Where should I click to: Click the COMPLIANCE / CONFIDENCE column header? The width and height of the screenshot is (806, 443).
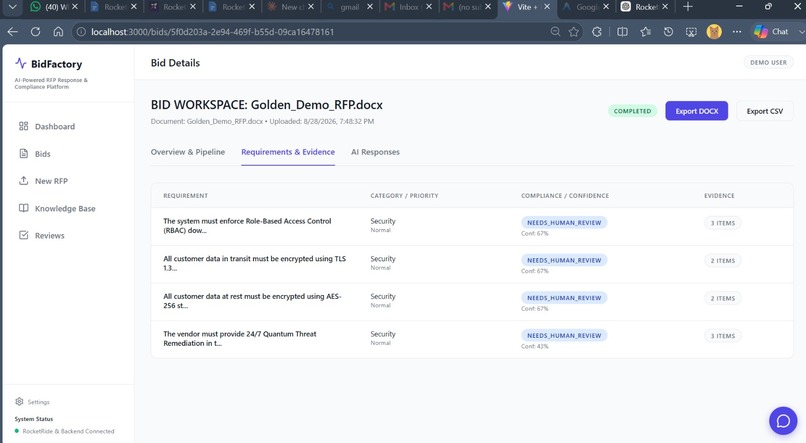click(564, 196)
